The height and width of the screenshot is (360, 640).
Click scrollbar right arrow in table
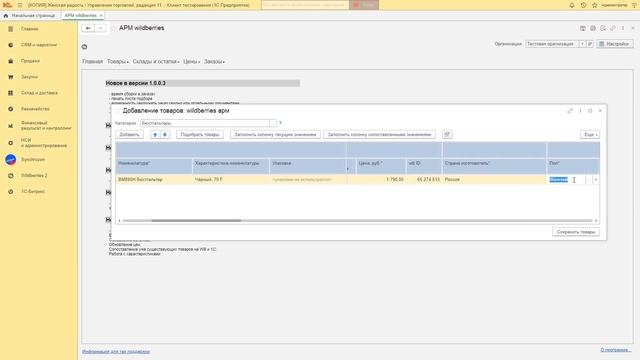coord(596,221)
